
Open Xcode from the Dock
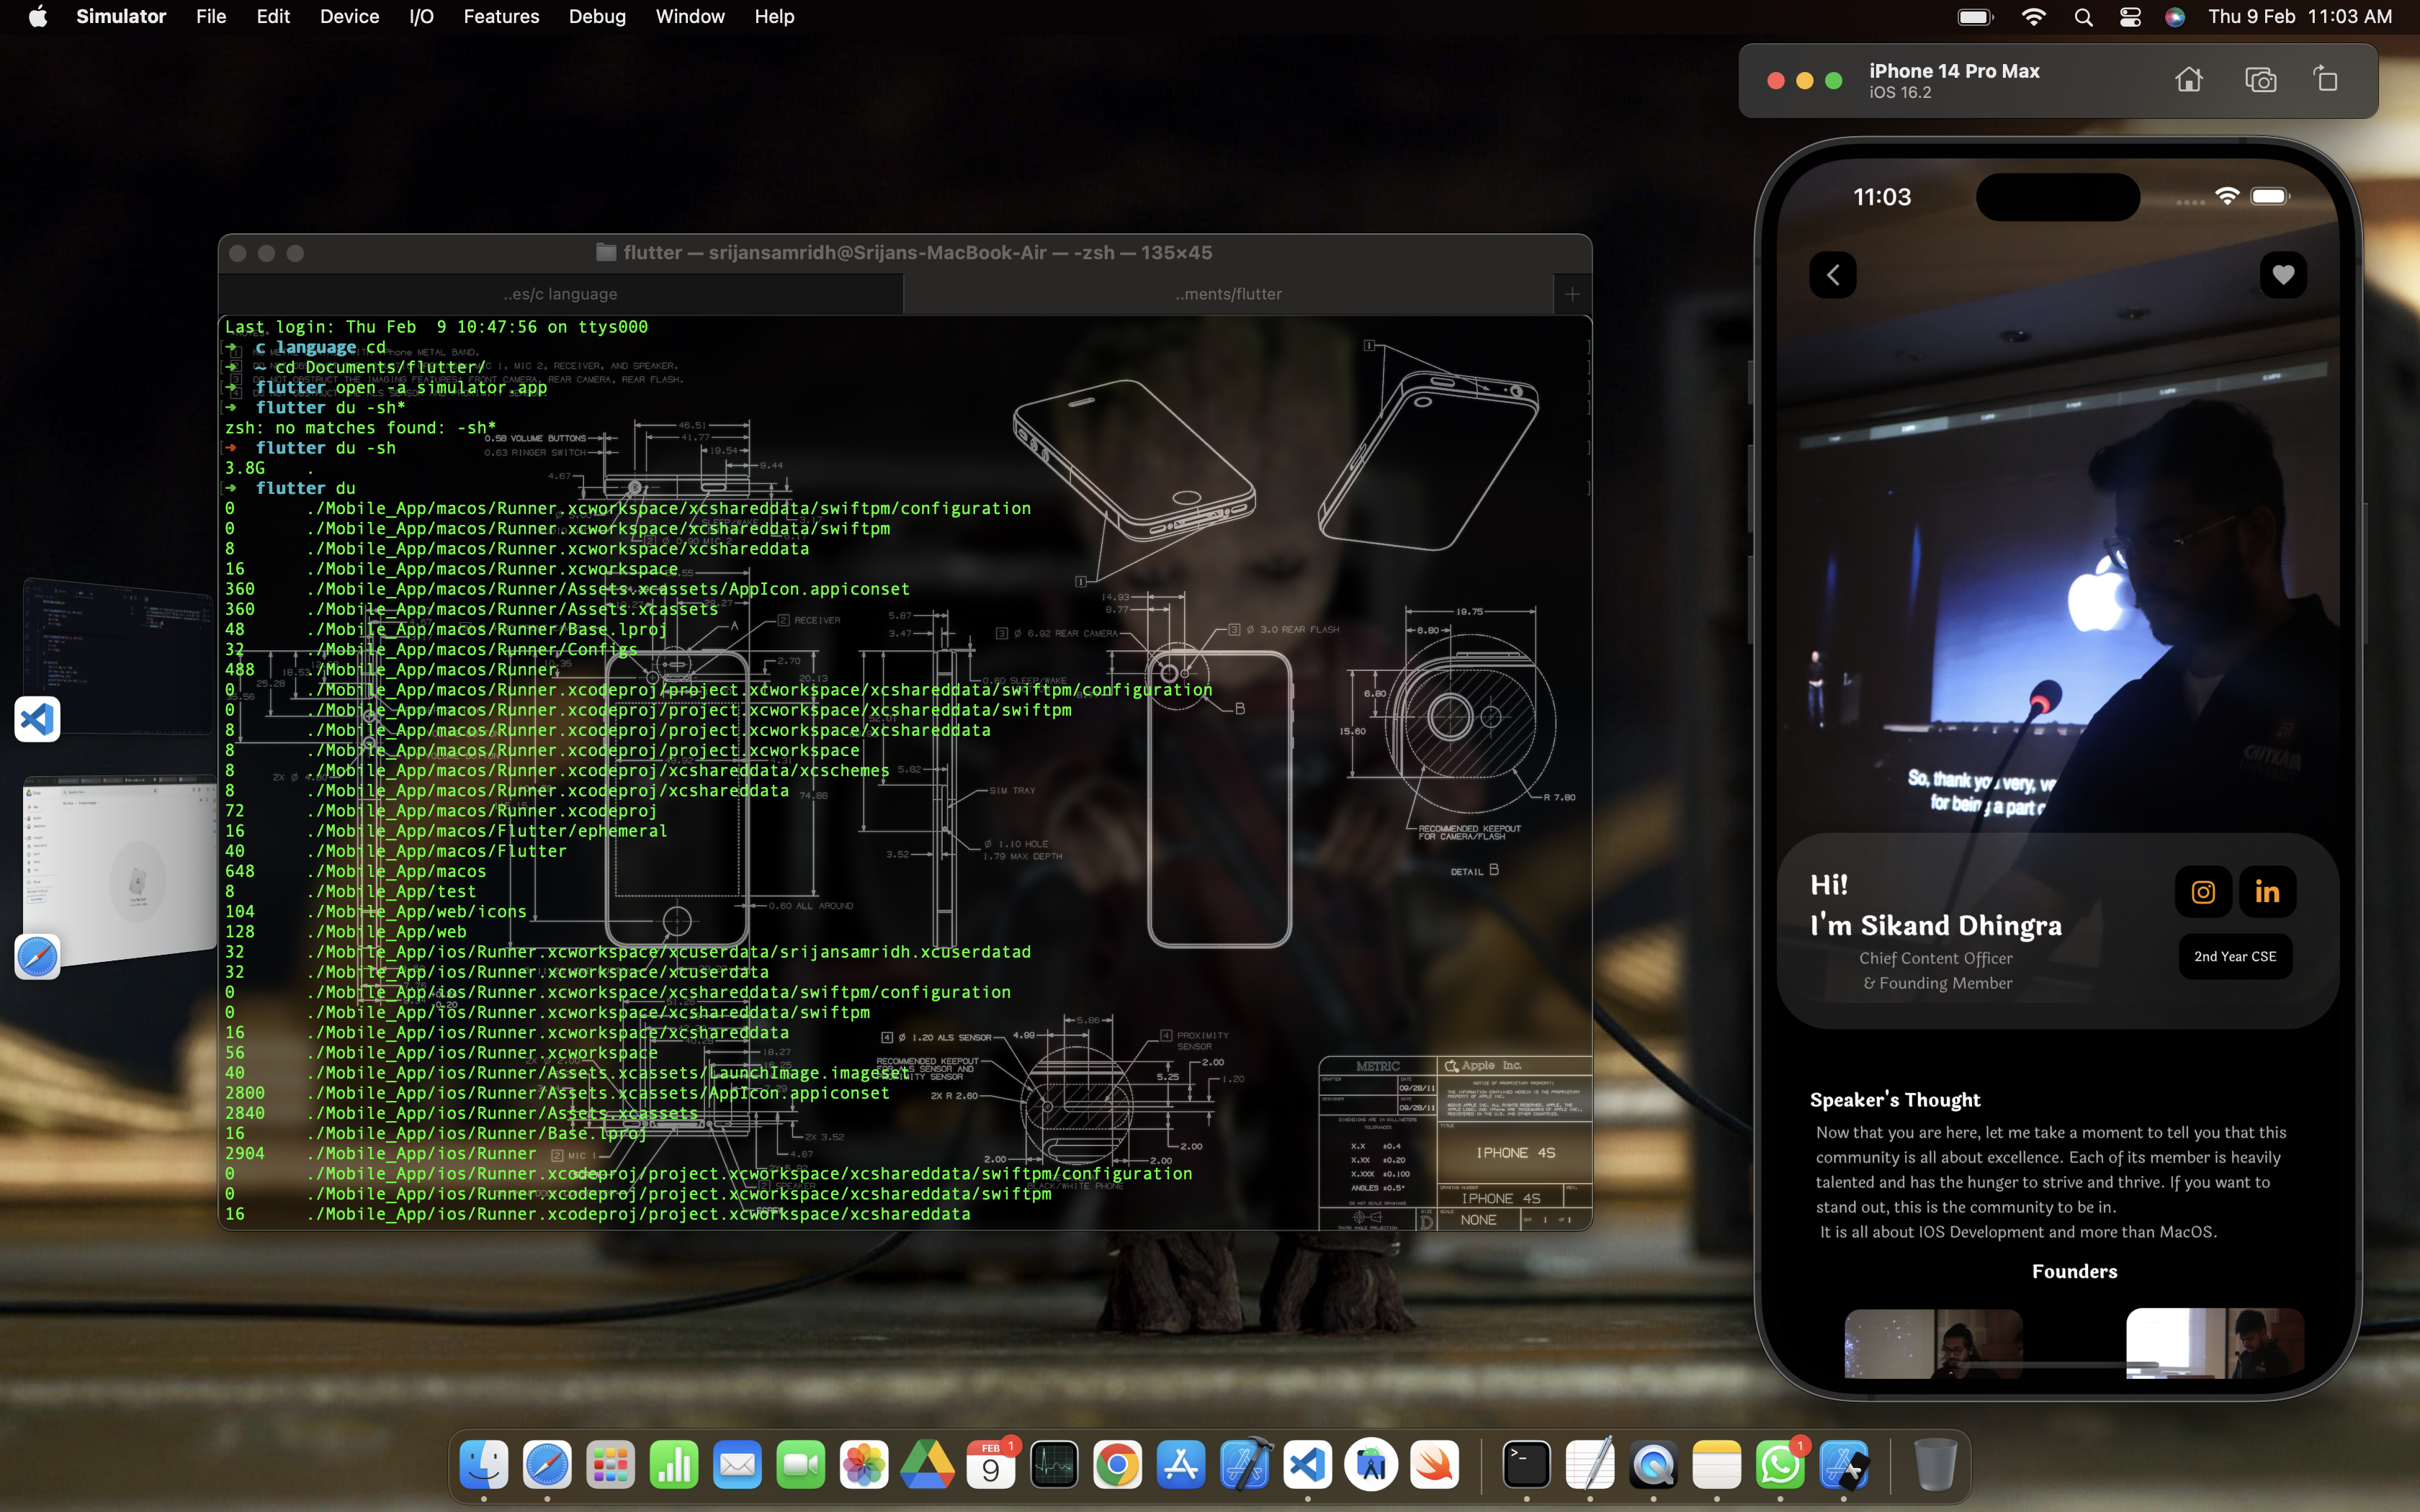pos(1244,1465)
